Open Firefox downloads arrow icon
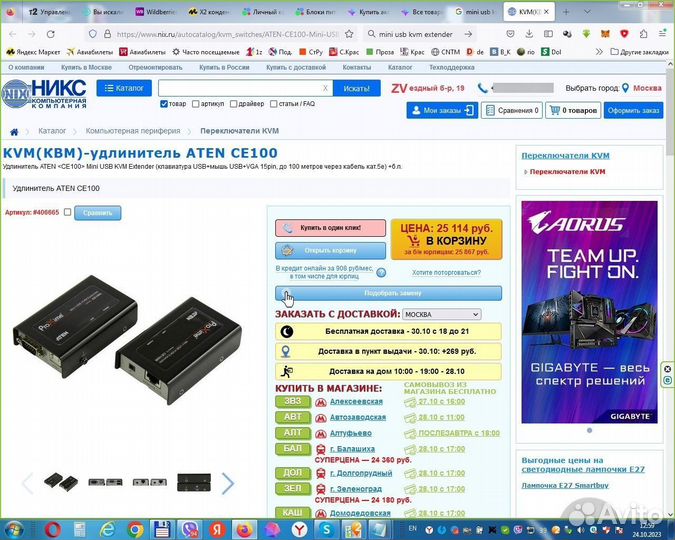The image size is (675, 540). tap(529, 34)
